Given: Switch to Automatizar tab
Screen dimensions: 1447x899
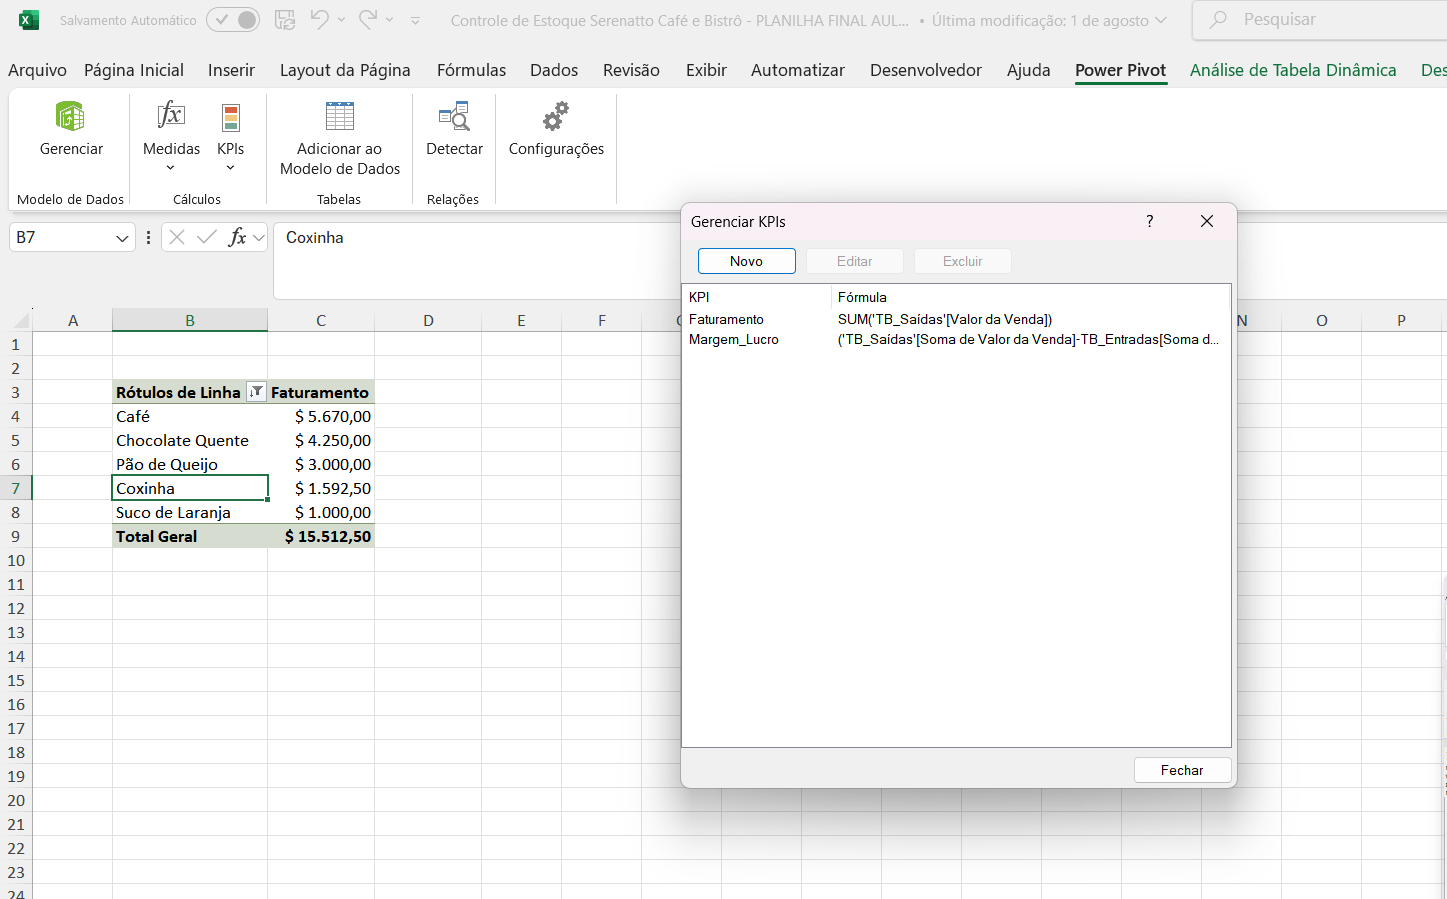Looking at the screenshot, I should tap(798, 70).
